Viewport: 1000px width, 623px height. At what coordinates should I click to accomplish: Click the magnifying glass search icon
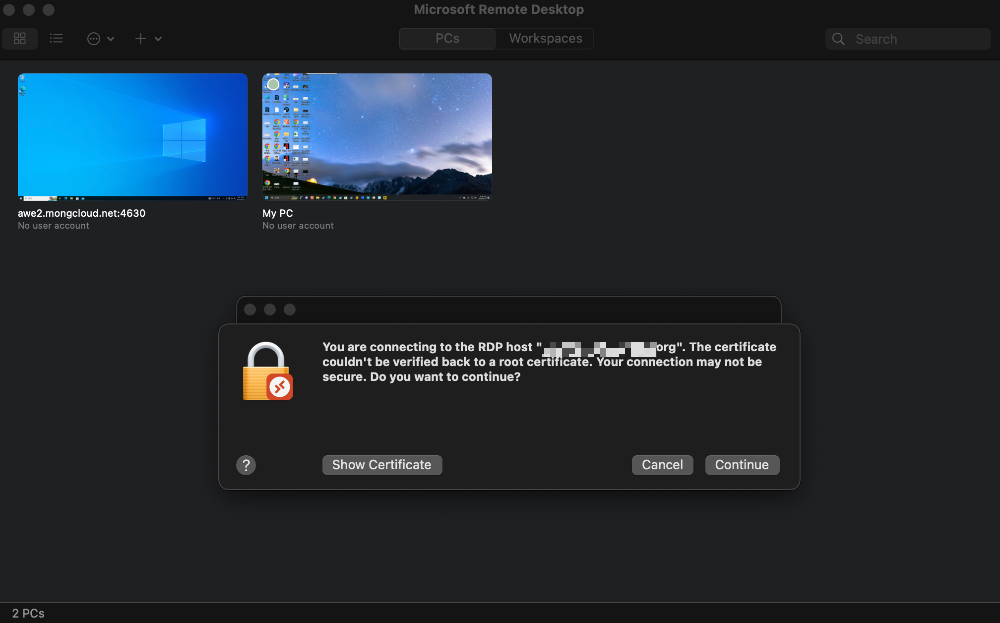click(838, 39)
